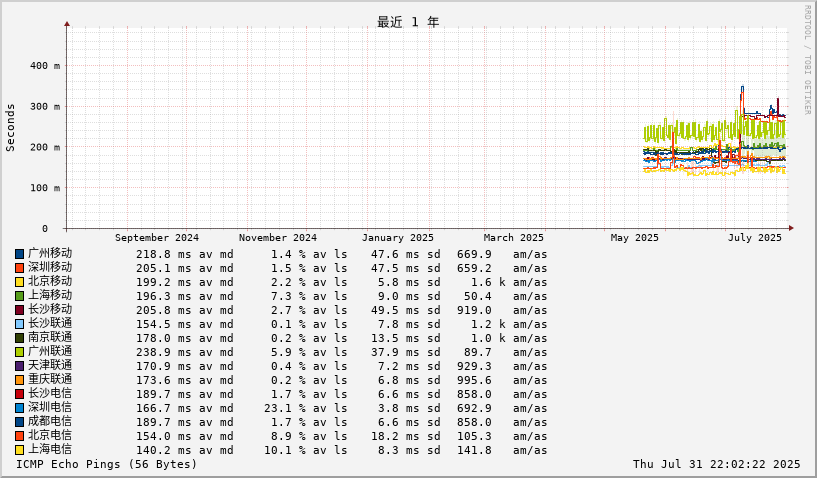Select the 上海电信 yellow legend swatch
817x478 pixels.
[19, 450]
